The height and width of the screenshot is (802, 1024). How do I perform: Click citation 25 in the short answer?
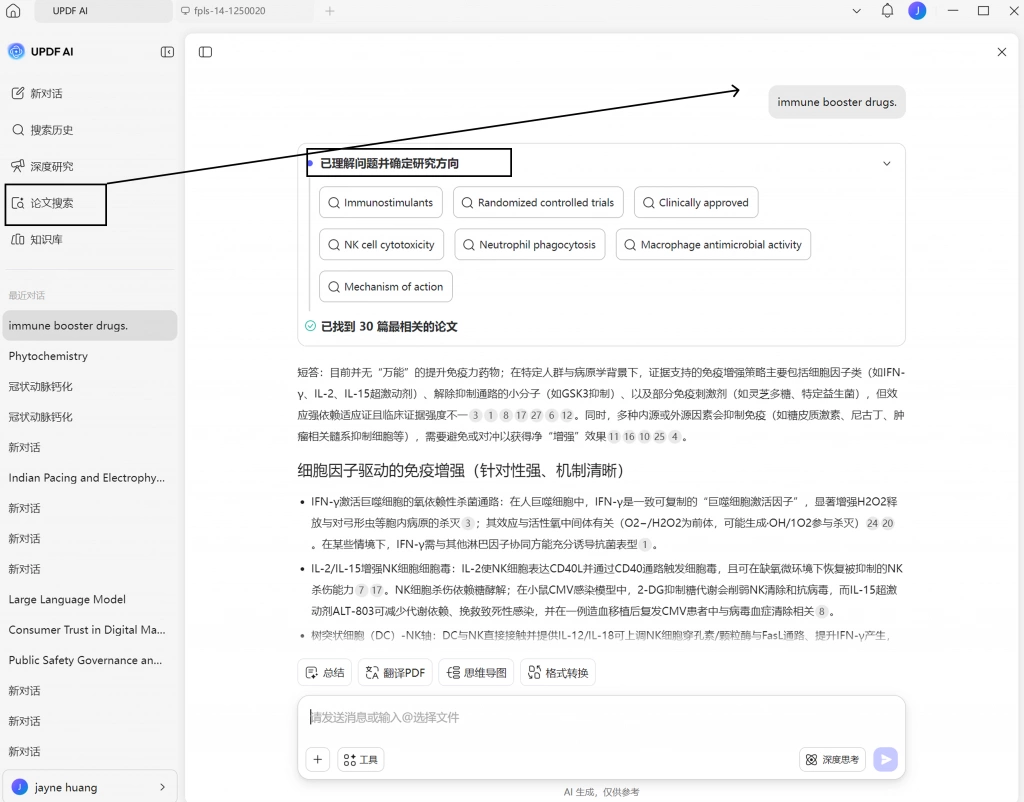click(659, 436)
